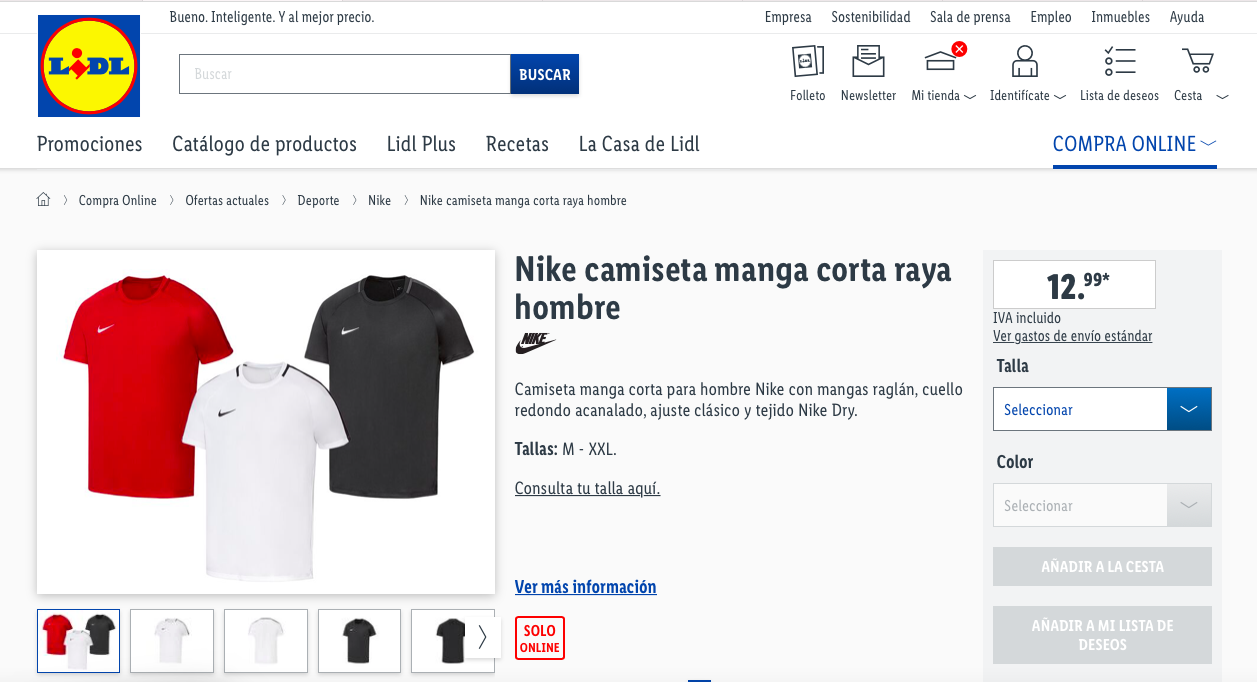Screen dimensions: 1257x682
Task: Open the Consulta tu talla aquí link
Action: point(587,488)
